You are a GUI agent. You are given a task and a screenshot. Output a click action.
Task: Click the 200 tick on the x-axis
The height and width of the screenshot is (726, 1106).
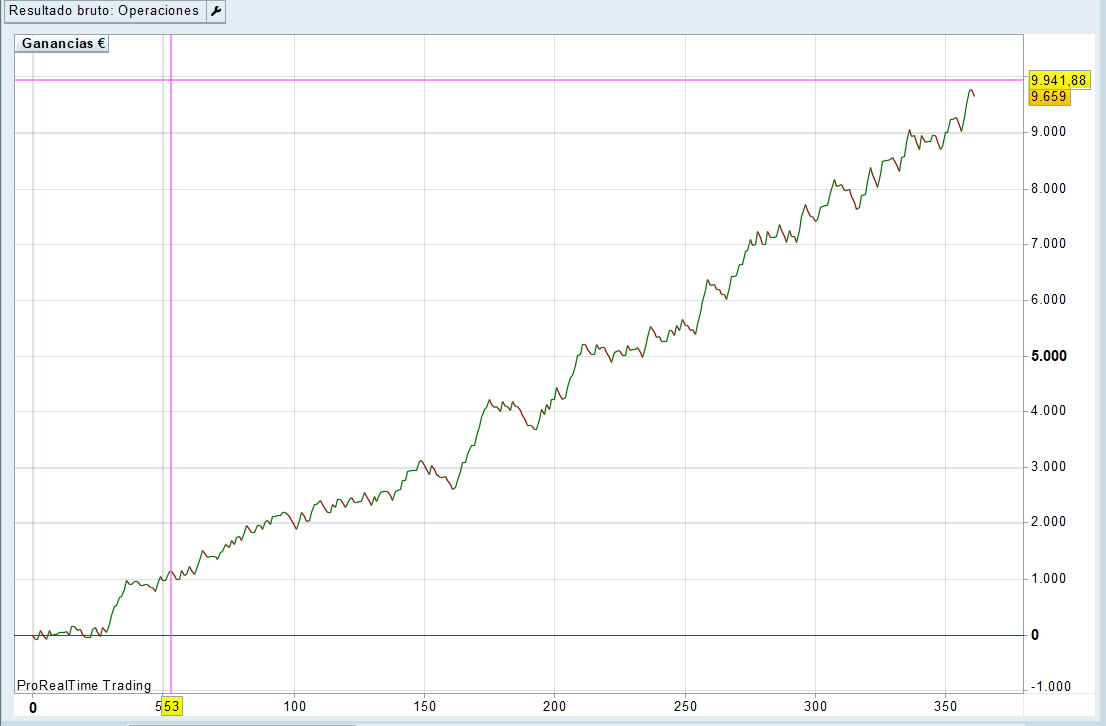pyautogui.click(x=555, y=706)
